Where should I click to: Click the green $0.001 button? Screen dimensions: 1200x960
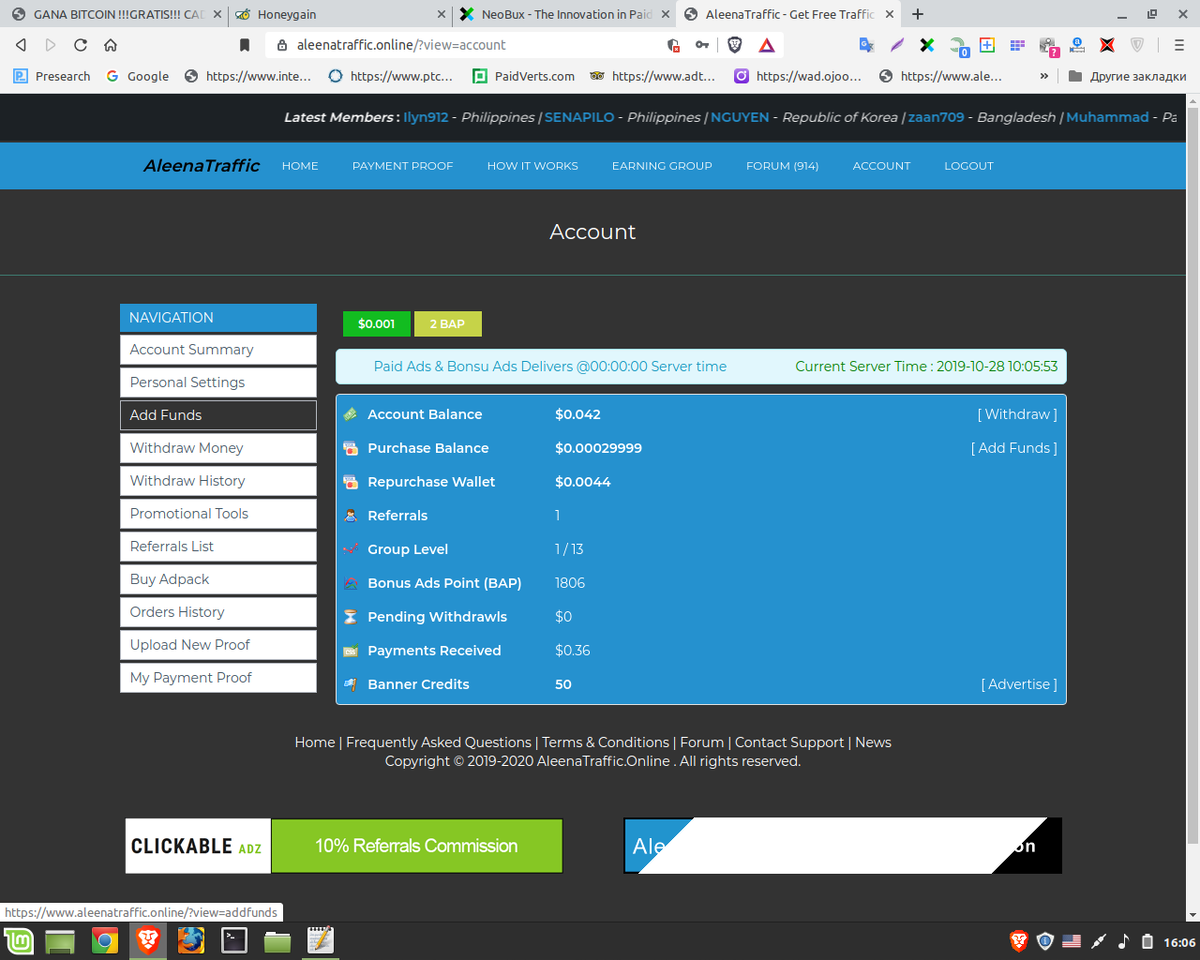[x=377, y=324]
